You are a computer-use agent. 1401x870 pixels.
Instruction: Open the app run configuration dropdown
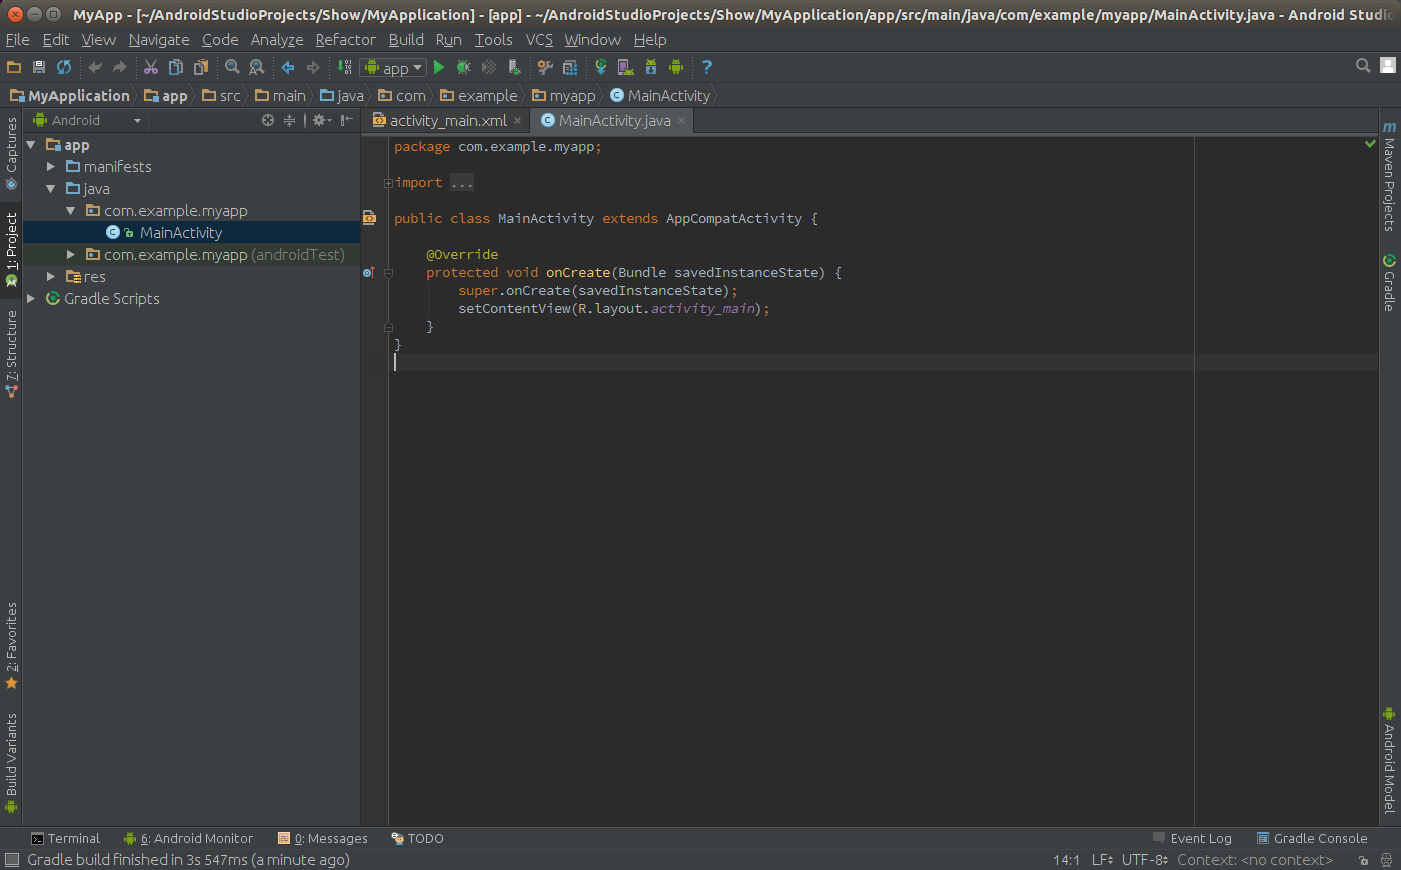(x=393, y=68)
